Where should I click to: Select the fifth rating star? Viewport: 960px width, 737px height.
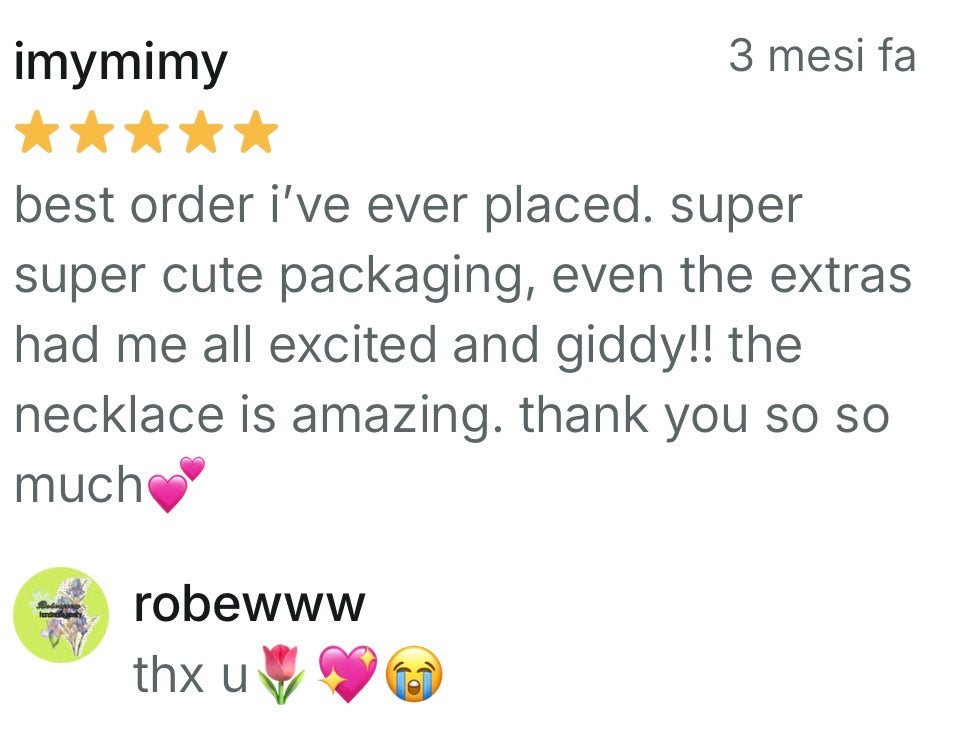[257, 133]
